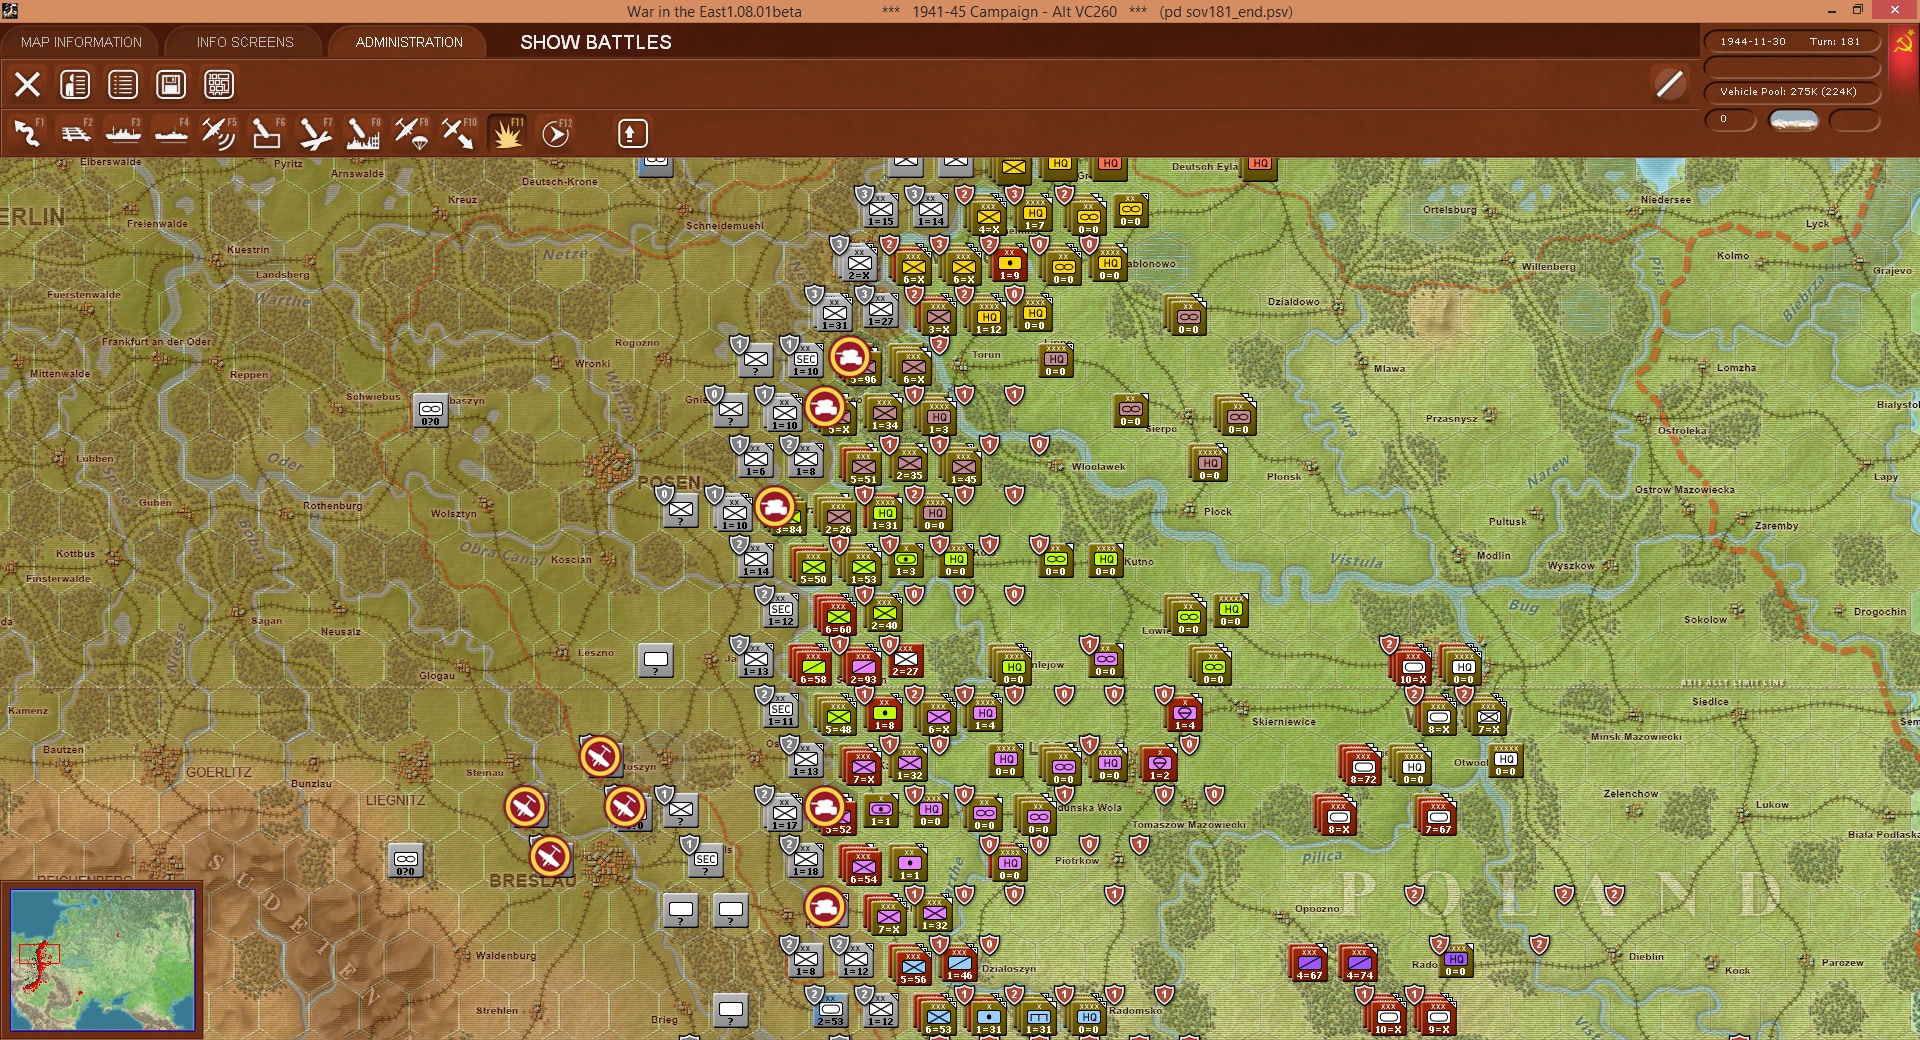This screenshot has width=1920, height=1040.
Task: Open the INFO SCREENS tab
Action: tap(245, 42)
